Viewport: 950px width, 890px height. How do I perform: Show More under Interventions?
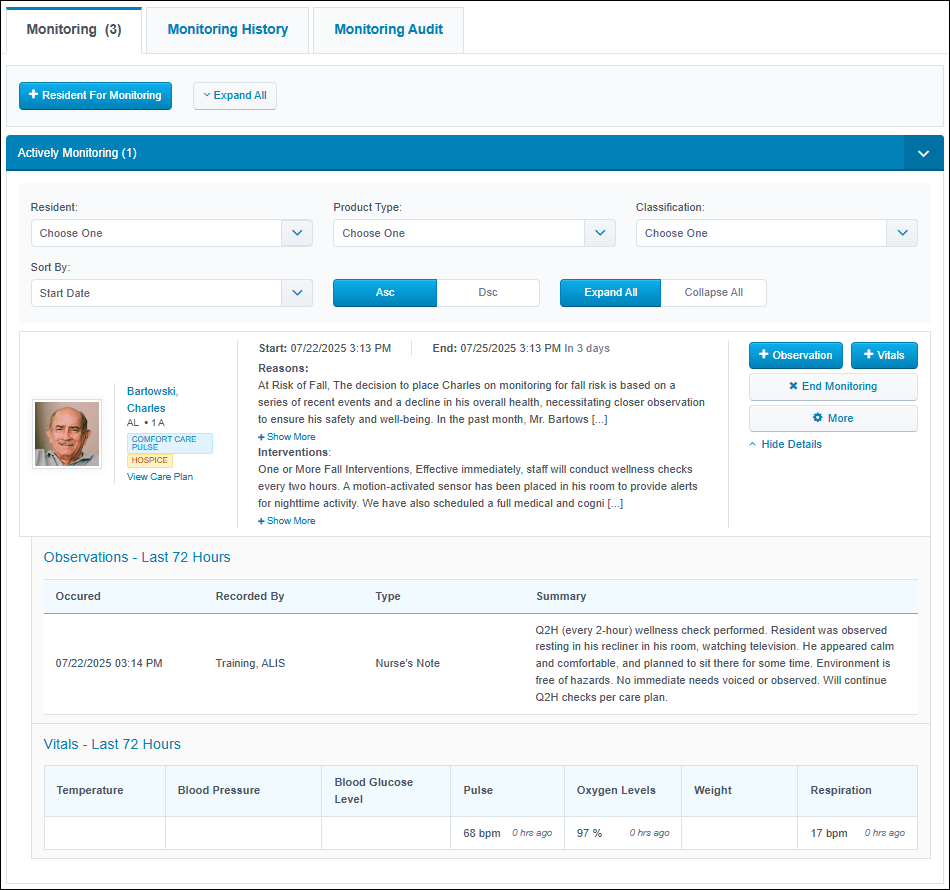(287, 521)
